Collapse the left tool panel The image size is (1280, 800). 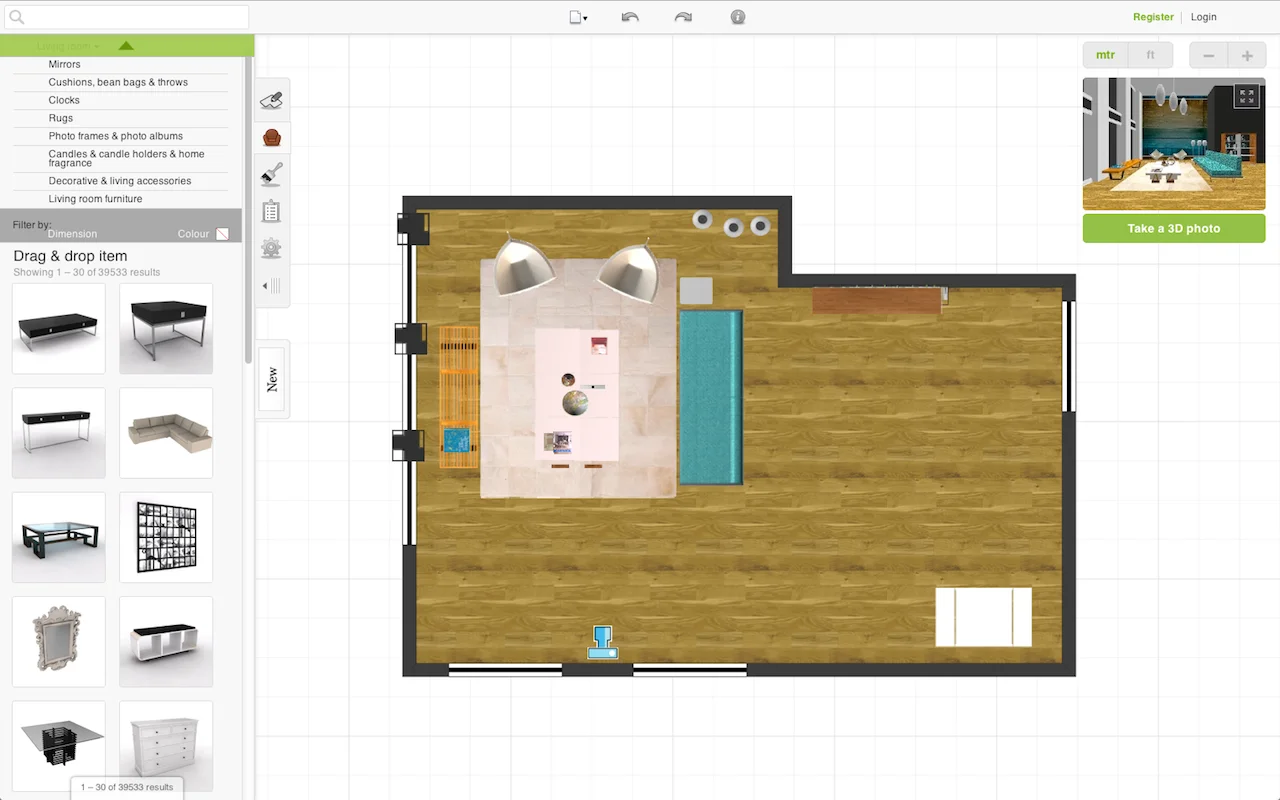tap(271, 285)
